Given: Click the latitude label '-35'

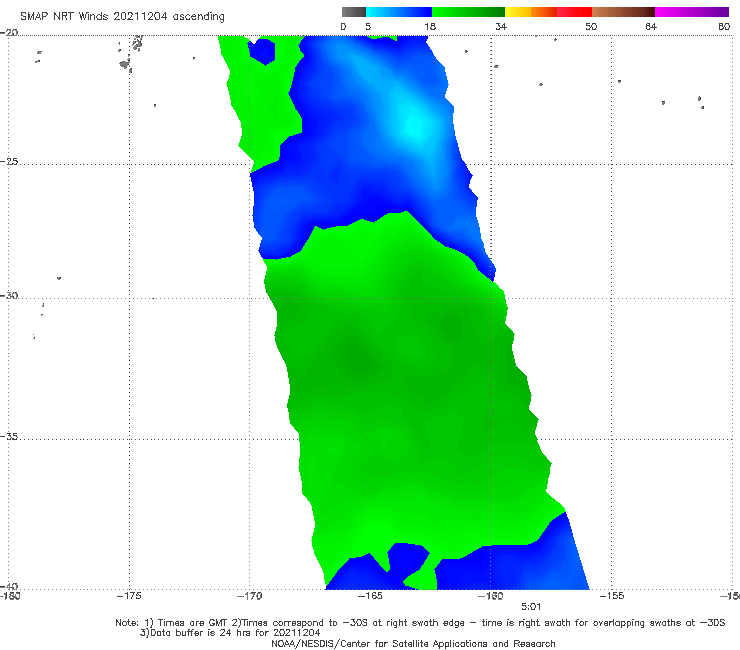Looking at the screenshot, I should click(x=9, y=437).
